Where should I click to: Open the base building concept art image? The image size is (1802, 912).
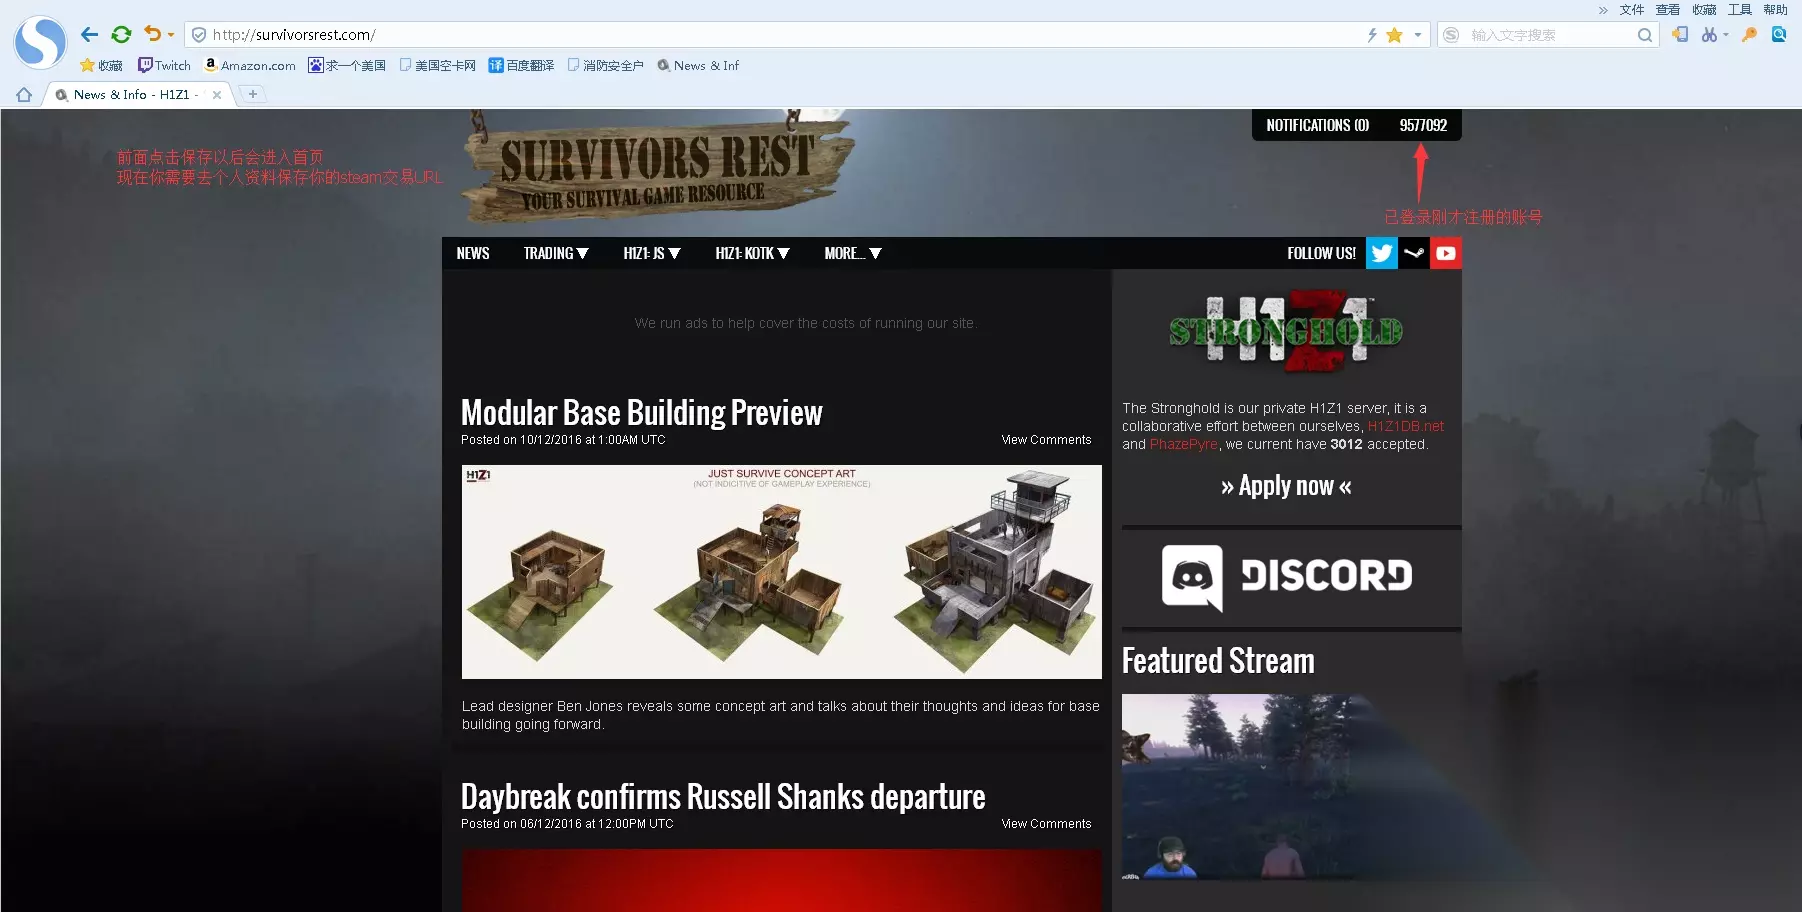(x=782, y=572)
